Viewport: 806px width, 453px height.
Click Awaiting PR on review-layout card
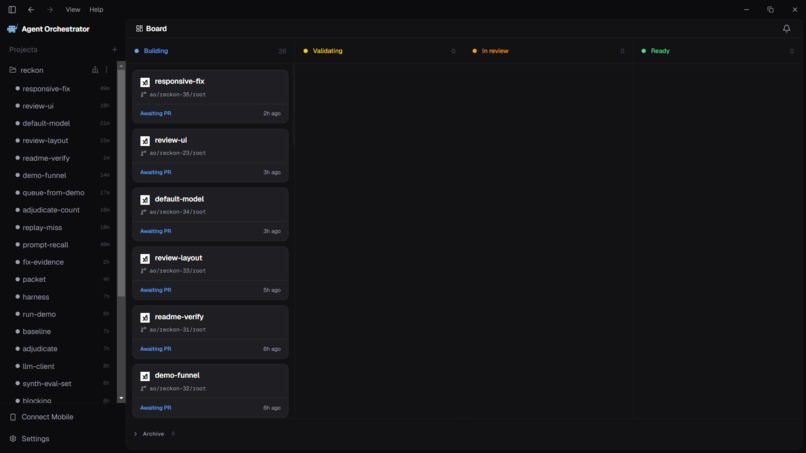tap(155, 290)
